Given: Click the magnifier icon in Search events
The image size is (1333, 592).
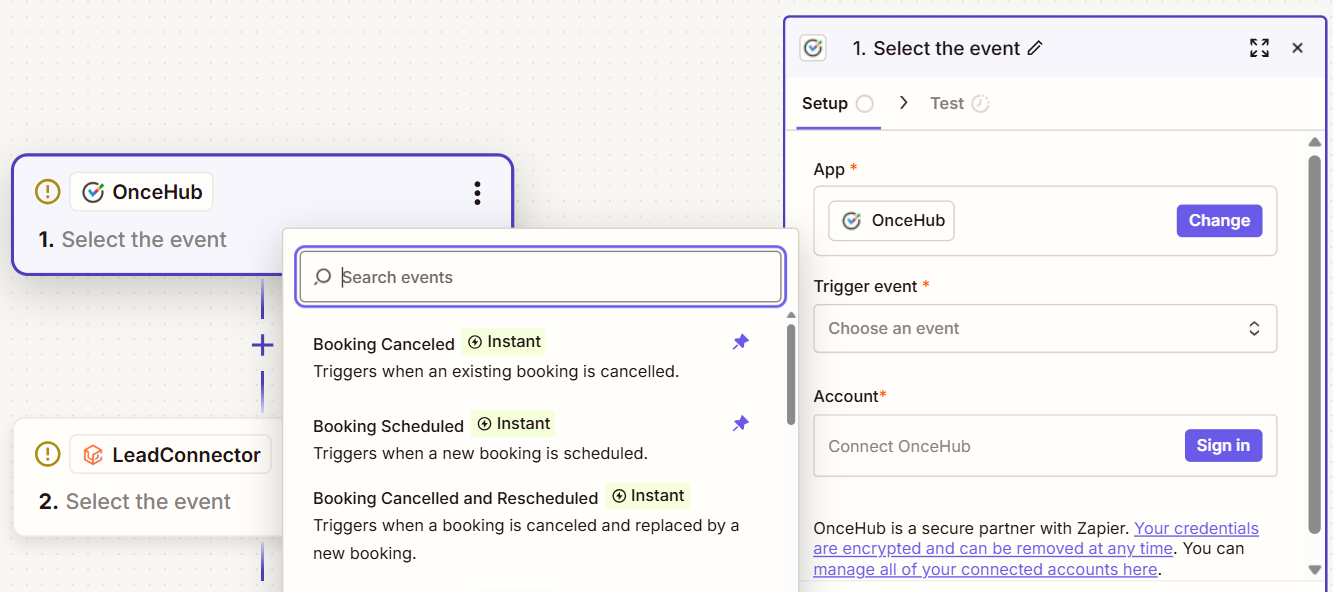Looking at the screenshot, I should coord(322,277).
